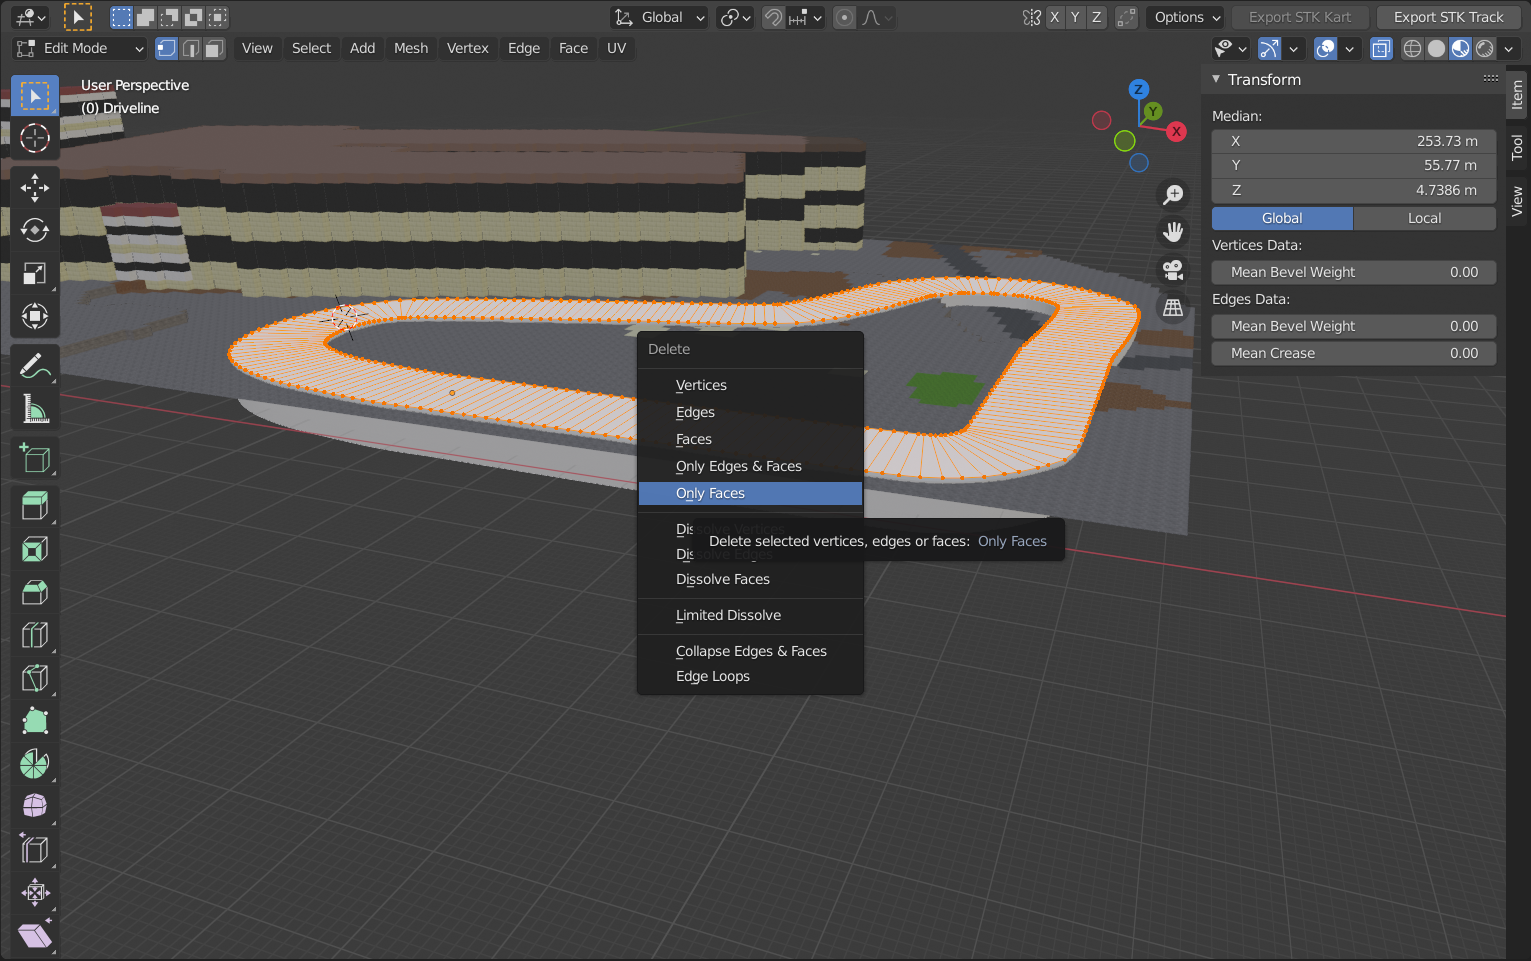Select the Extrude Region tool

35,506
